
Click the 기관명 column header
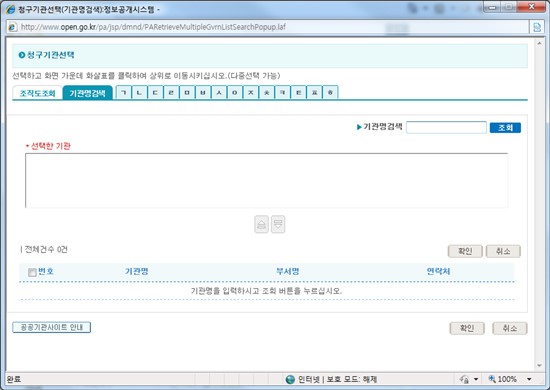pos(137,271)
